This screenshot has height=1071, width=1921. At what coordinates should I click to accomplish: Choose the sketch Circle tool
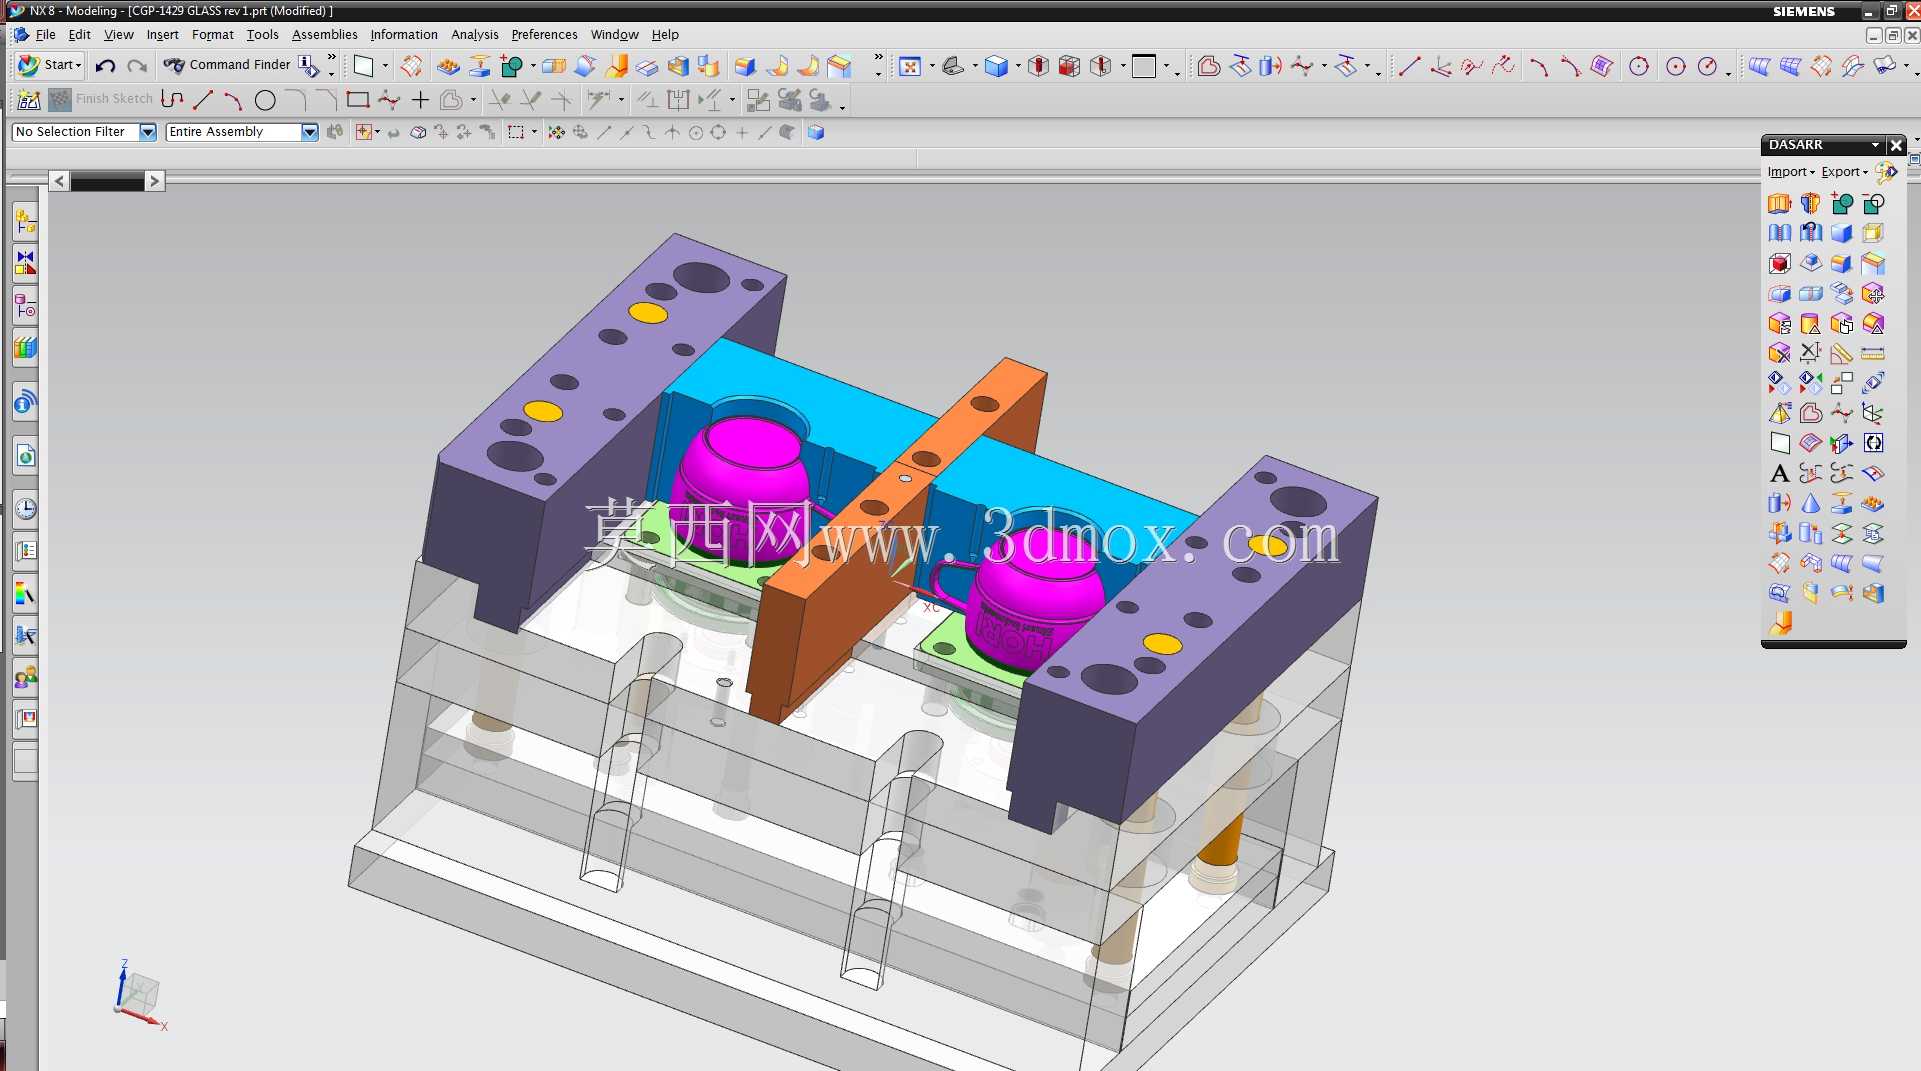[265, 100]
